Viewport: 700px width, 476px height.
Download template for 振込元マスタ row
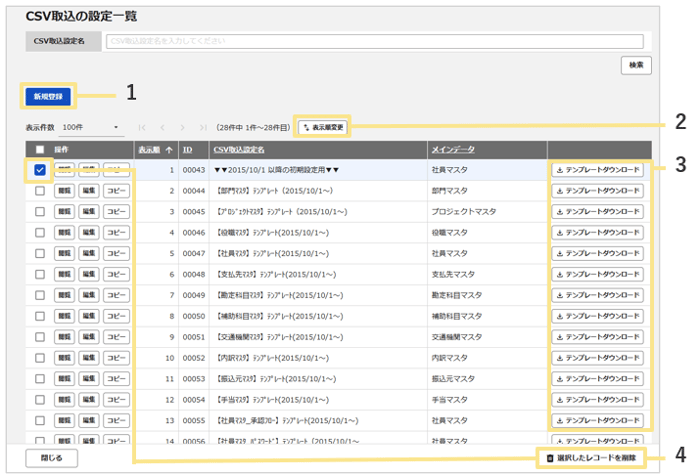point(597,379)
